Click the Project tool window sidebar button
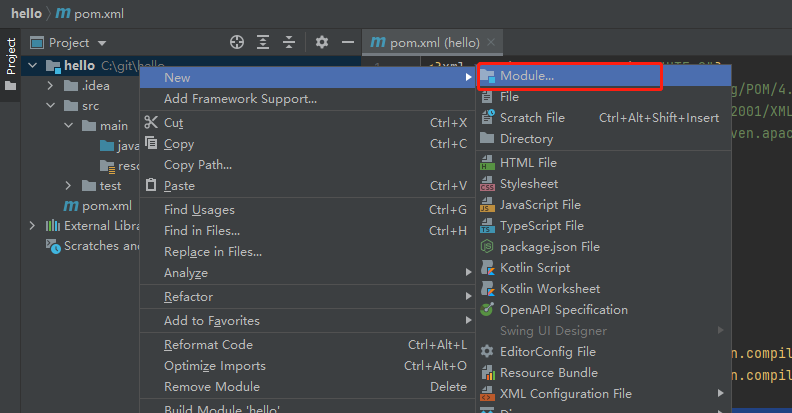 tap(10, 65)
